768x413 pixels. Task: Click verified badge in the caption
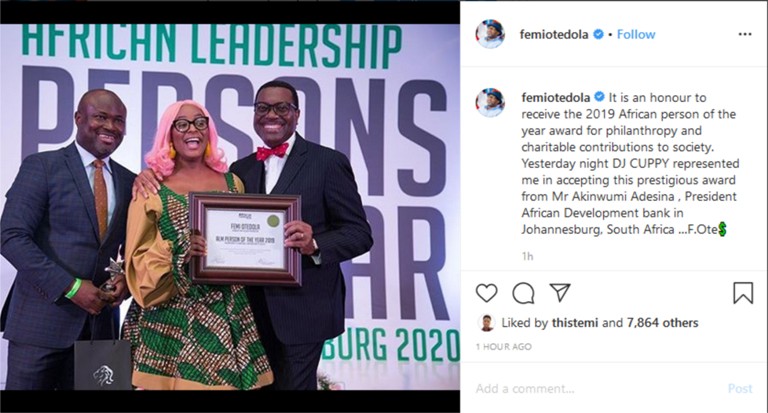[x=600, y=97]
